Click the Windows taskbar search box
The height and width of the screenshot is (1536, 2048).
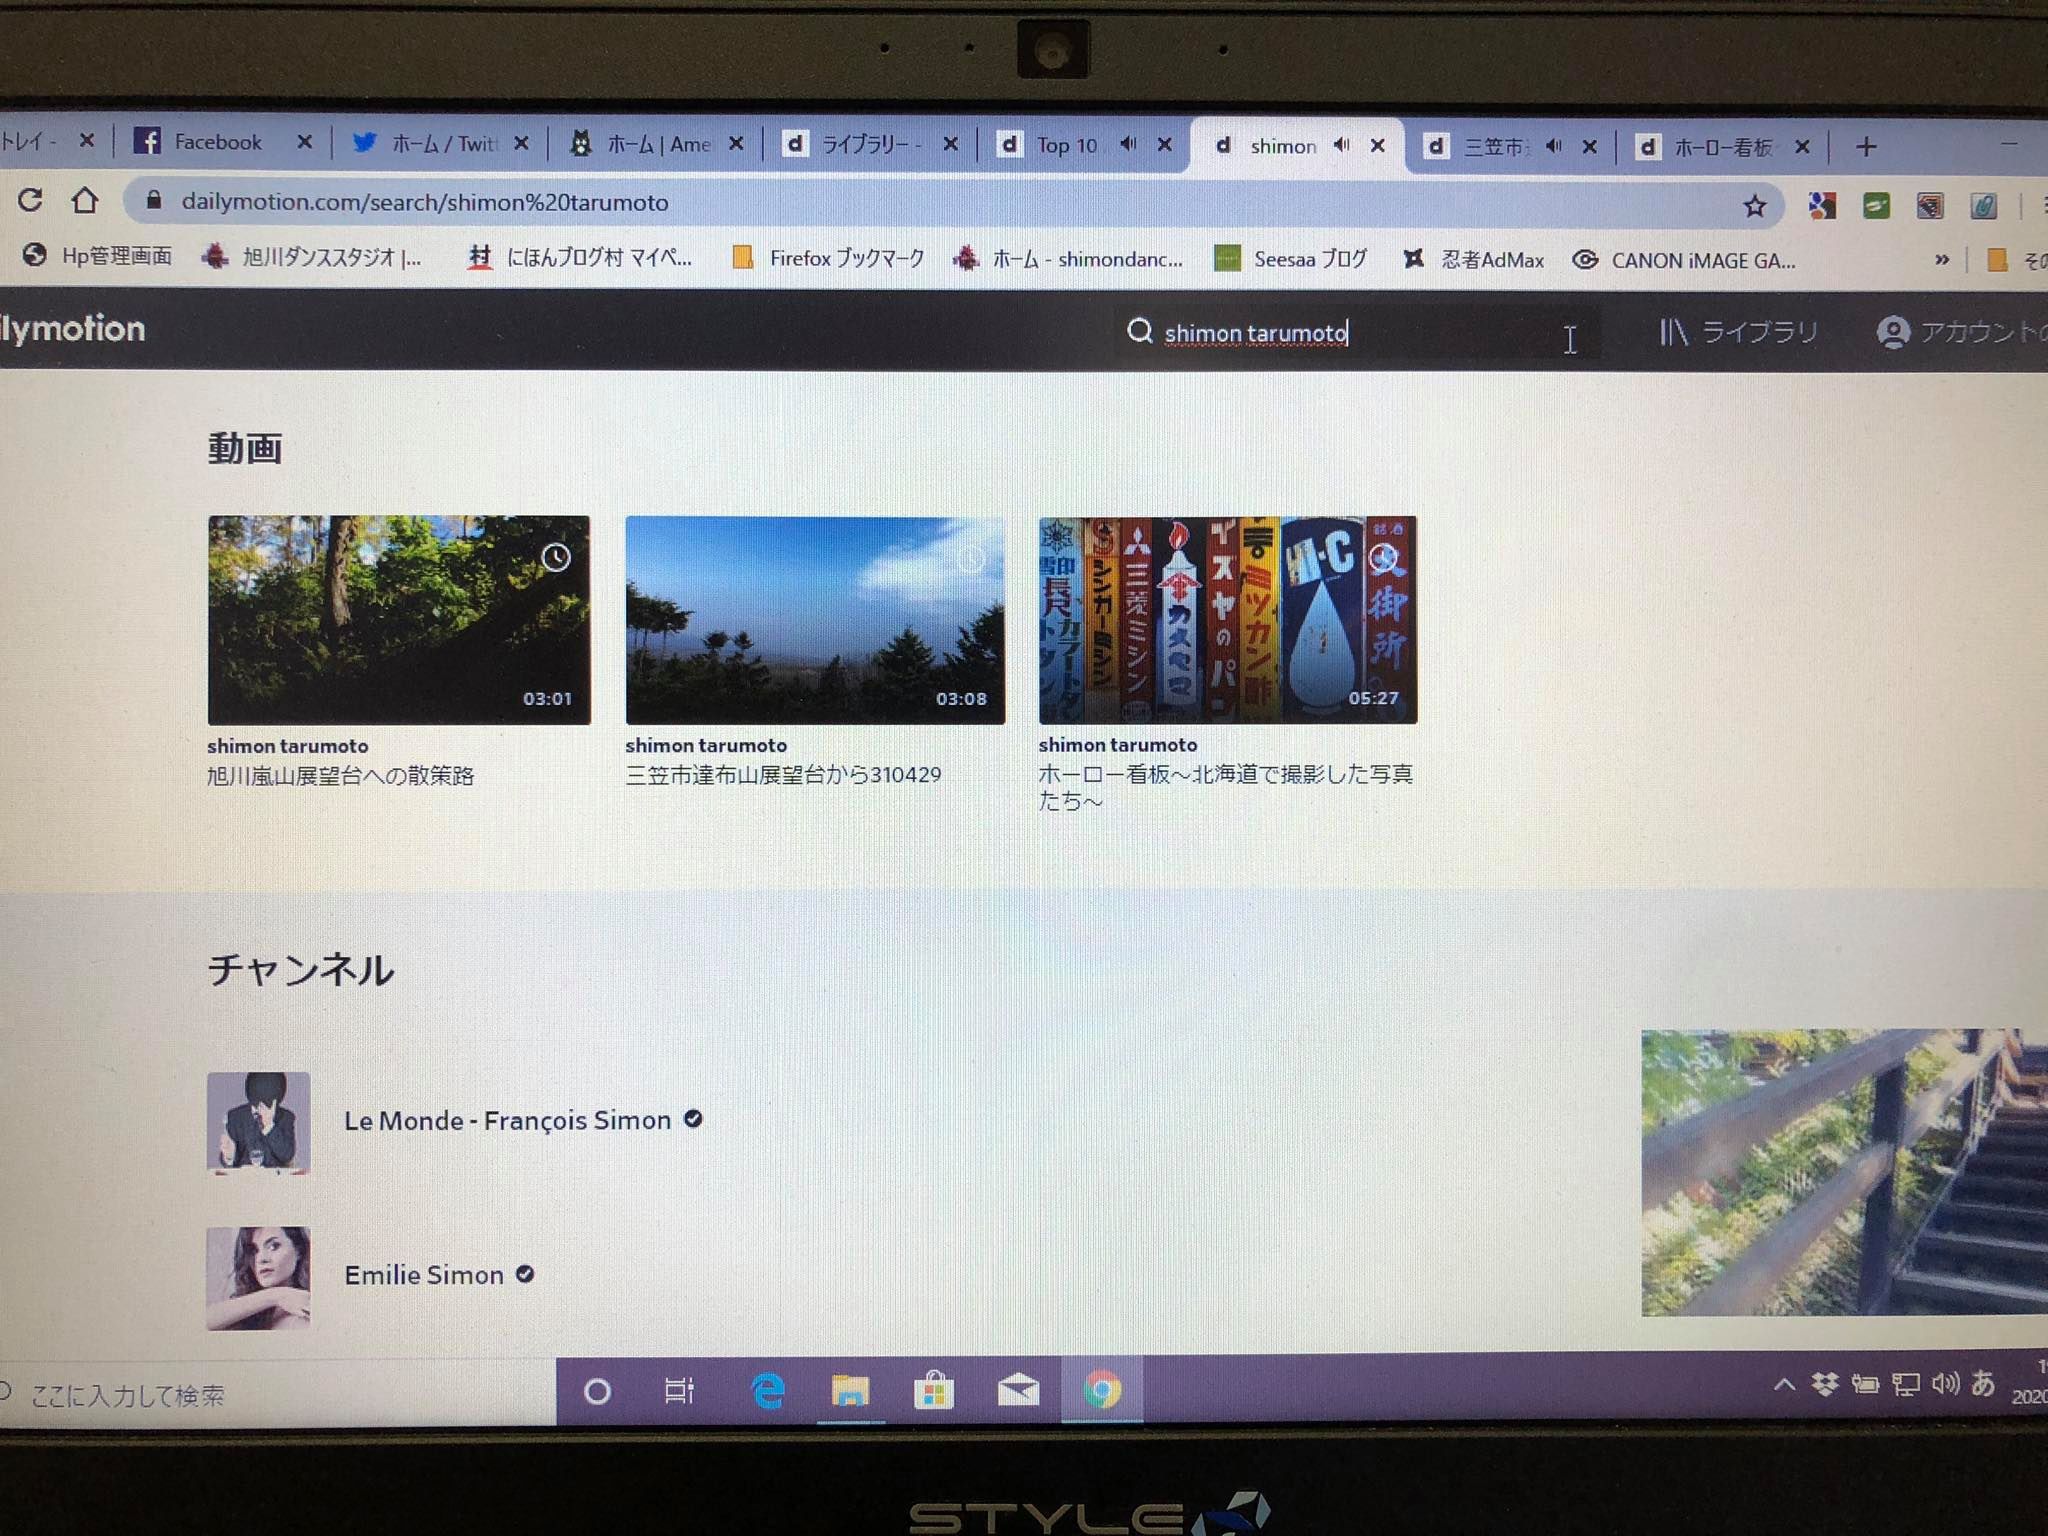tap(277, 1394)
